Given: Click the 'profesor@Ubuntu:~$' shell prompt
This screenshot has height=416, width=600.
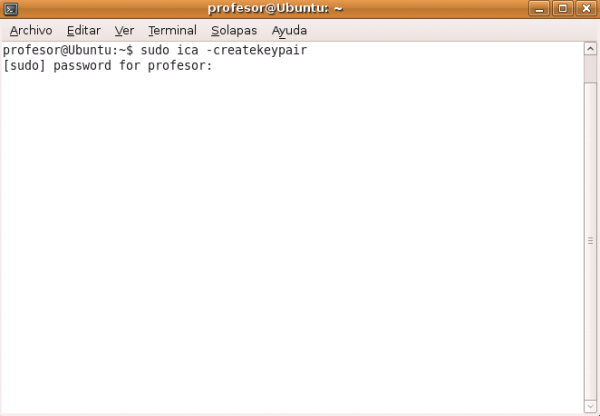Looking at the screenshot, I should coord(68,50).
